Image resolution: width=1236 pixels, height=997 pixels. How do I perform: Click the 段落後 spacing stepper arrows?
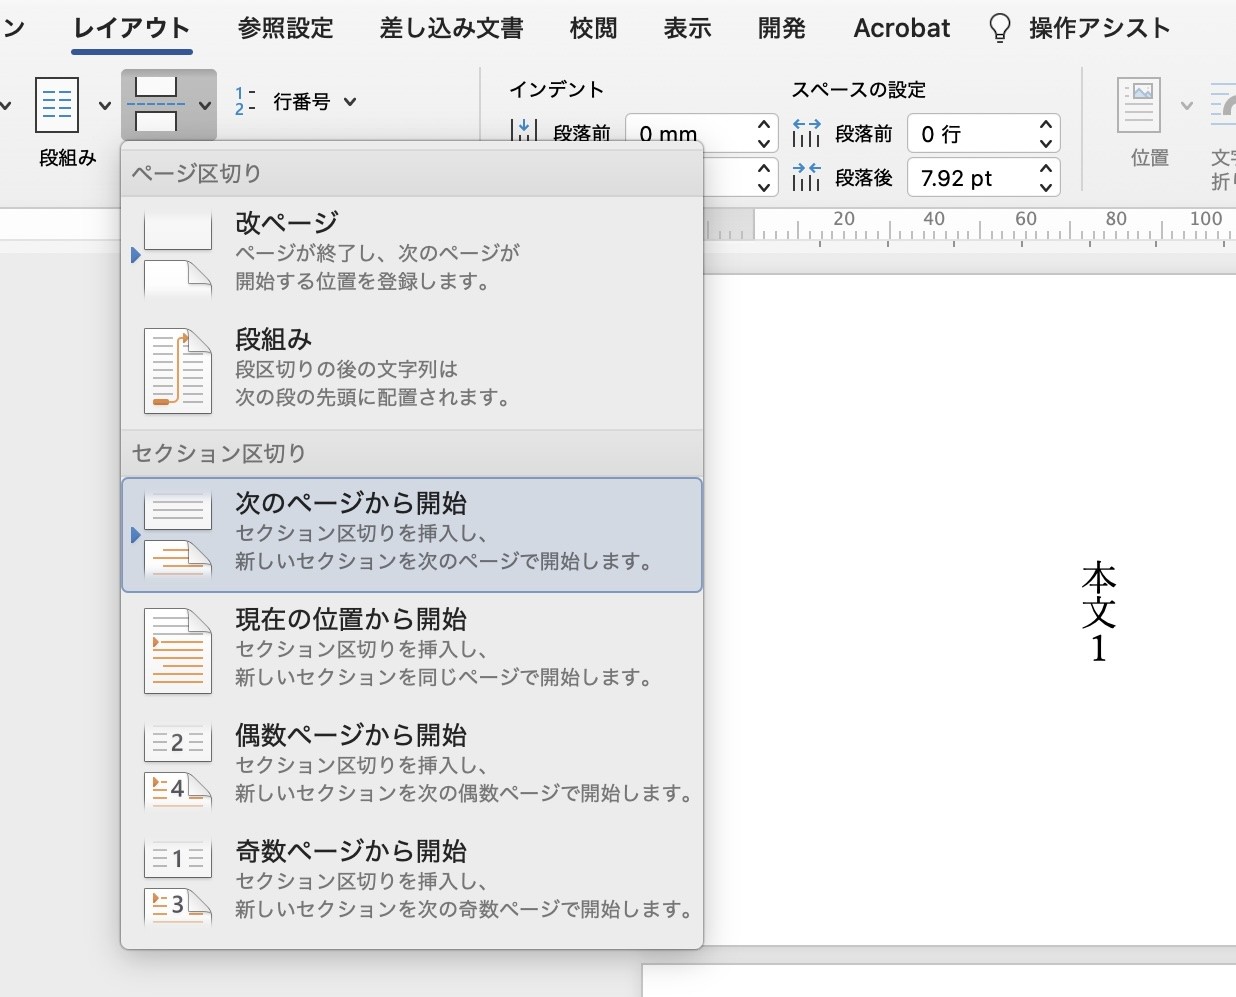1046,178
